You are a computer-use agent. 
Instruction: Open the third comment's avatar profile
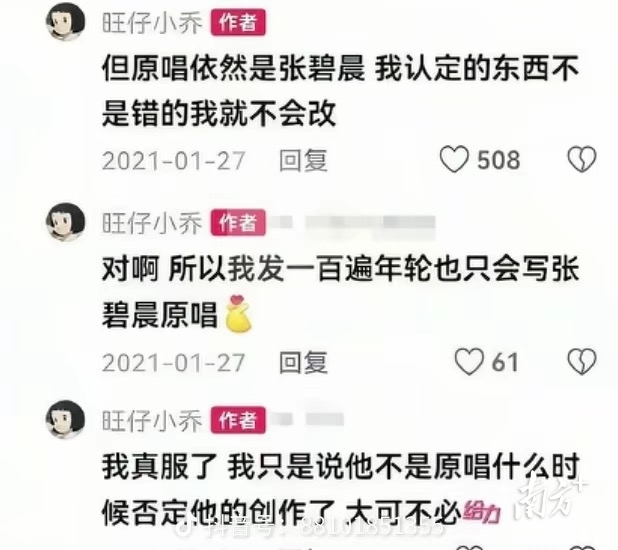point(65,419)
